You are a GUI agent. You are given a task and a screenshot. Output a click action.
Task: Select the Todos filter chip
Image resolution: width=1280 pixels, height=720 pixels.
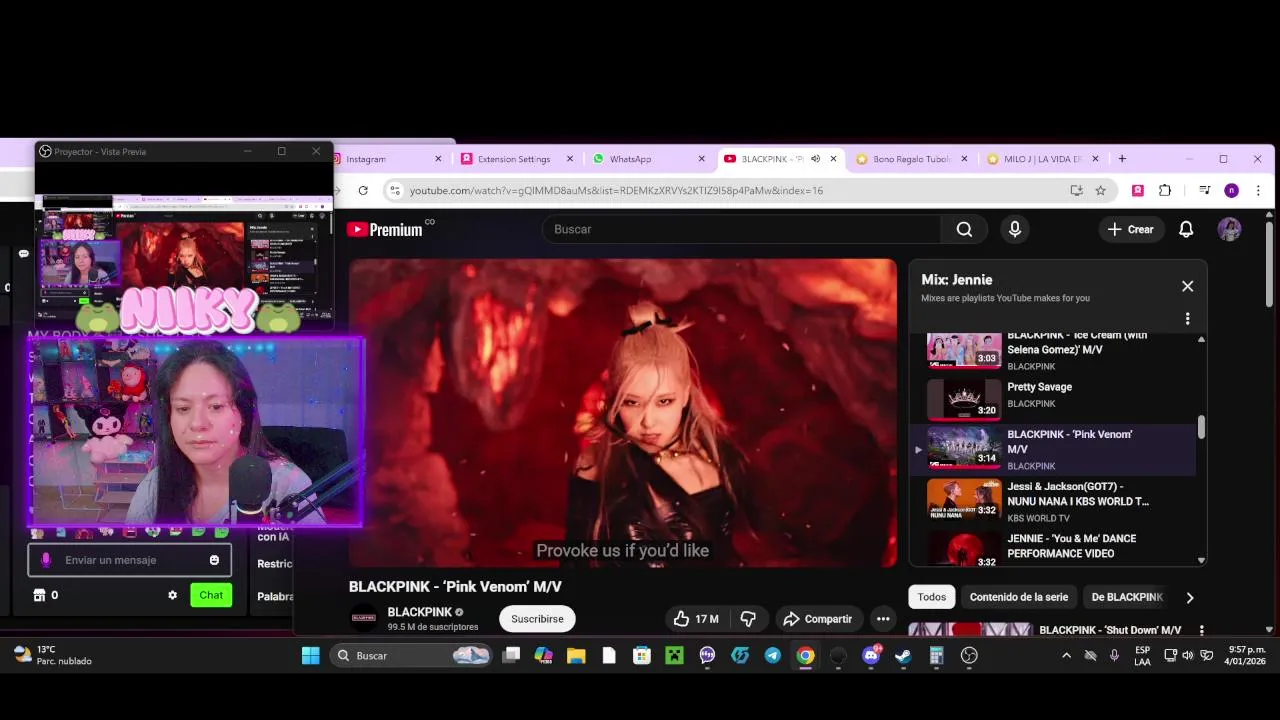click(932, 597)
